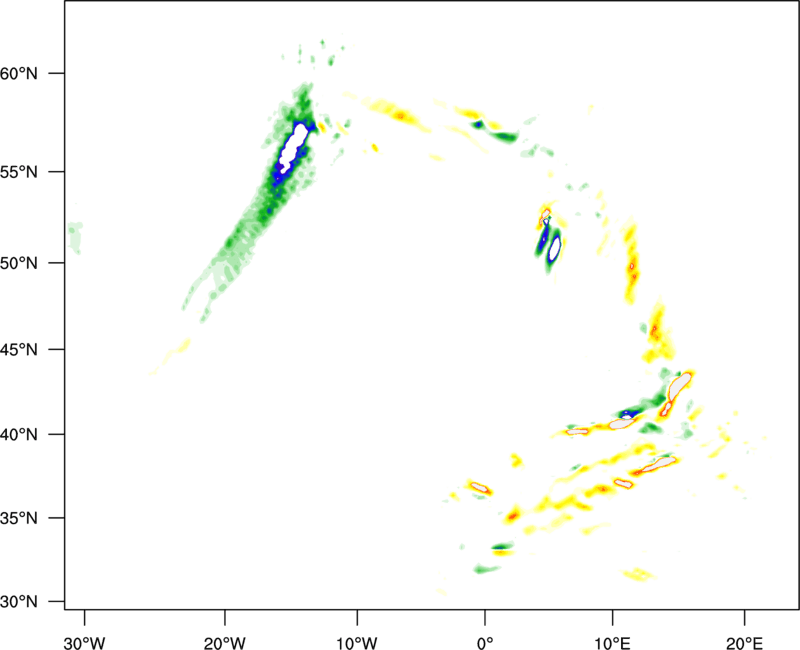Click the 35°N latitude label
Viewport: 800px width, 650px height.
point(19,518)
